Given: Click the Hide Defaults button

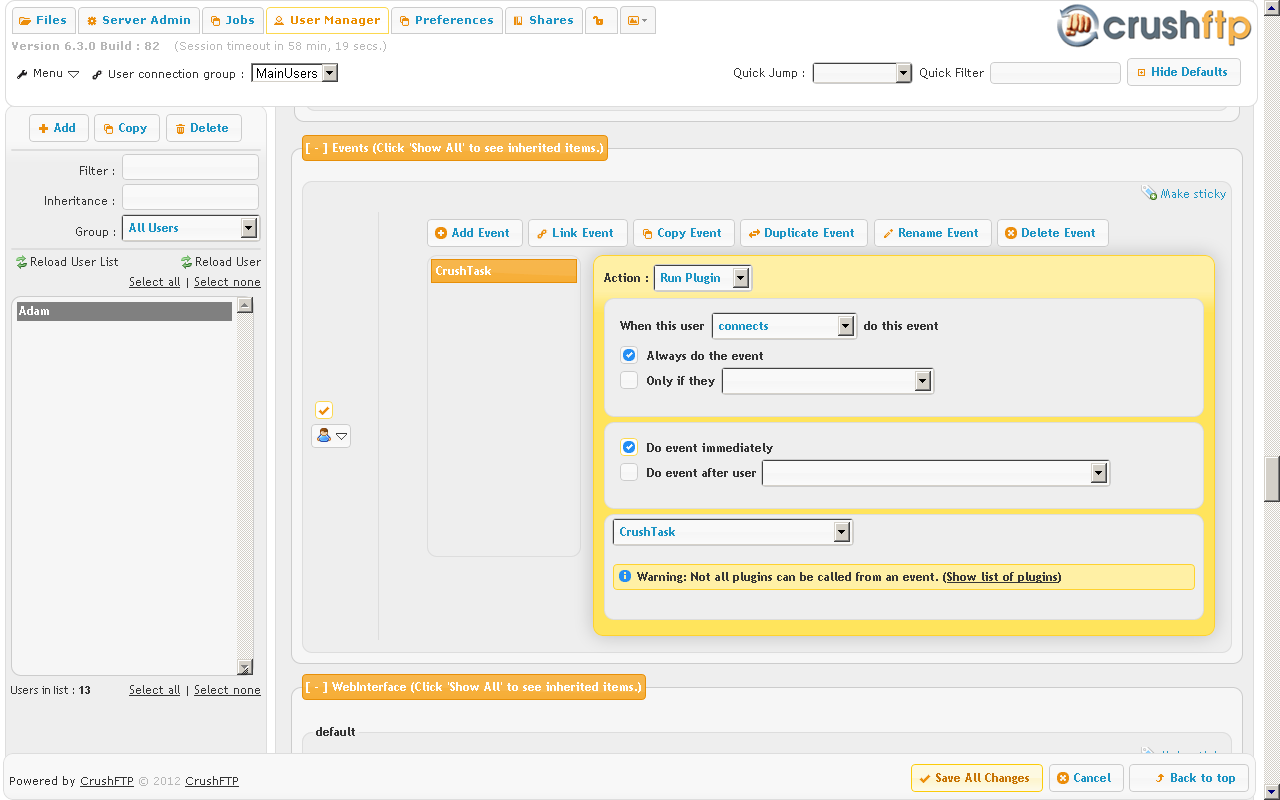Looking at the screenshot, I should pos(1184,72).
